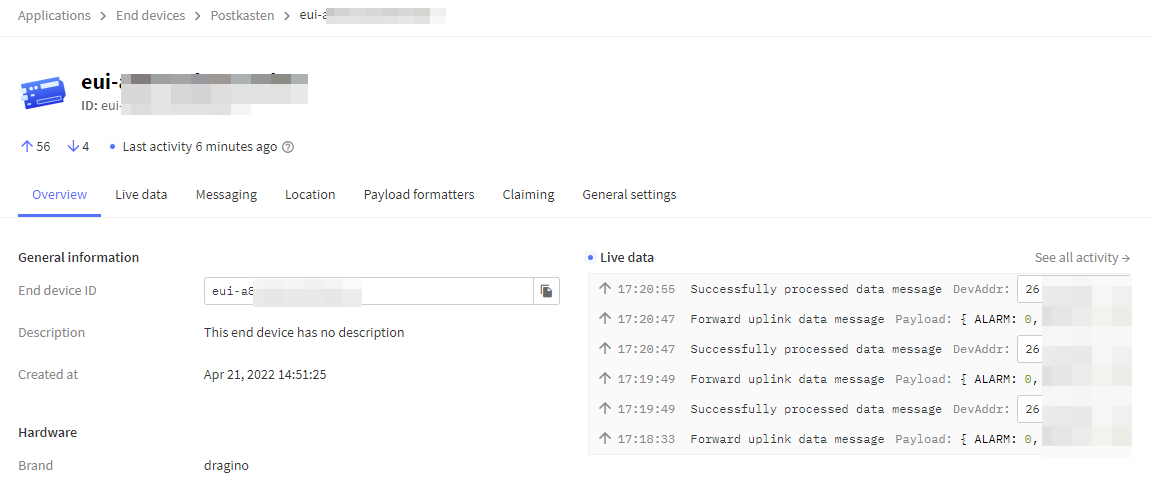This screenshot has width=1152, height=494.
Task: Open the 17:19:49 forward uplink message
Action: tap(860, 379)
